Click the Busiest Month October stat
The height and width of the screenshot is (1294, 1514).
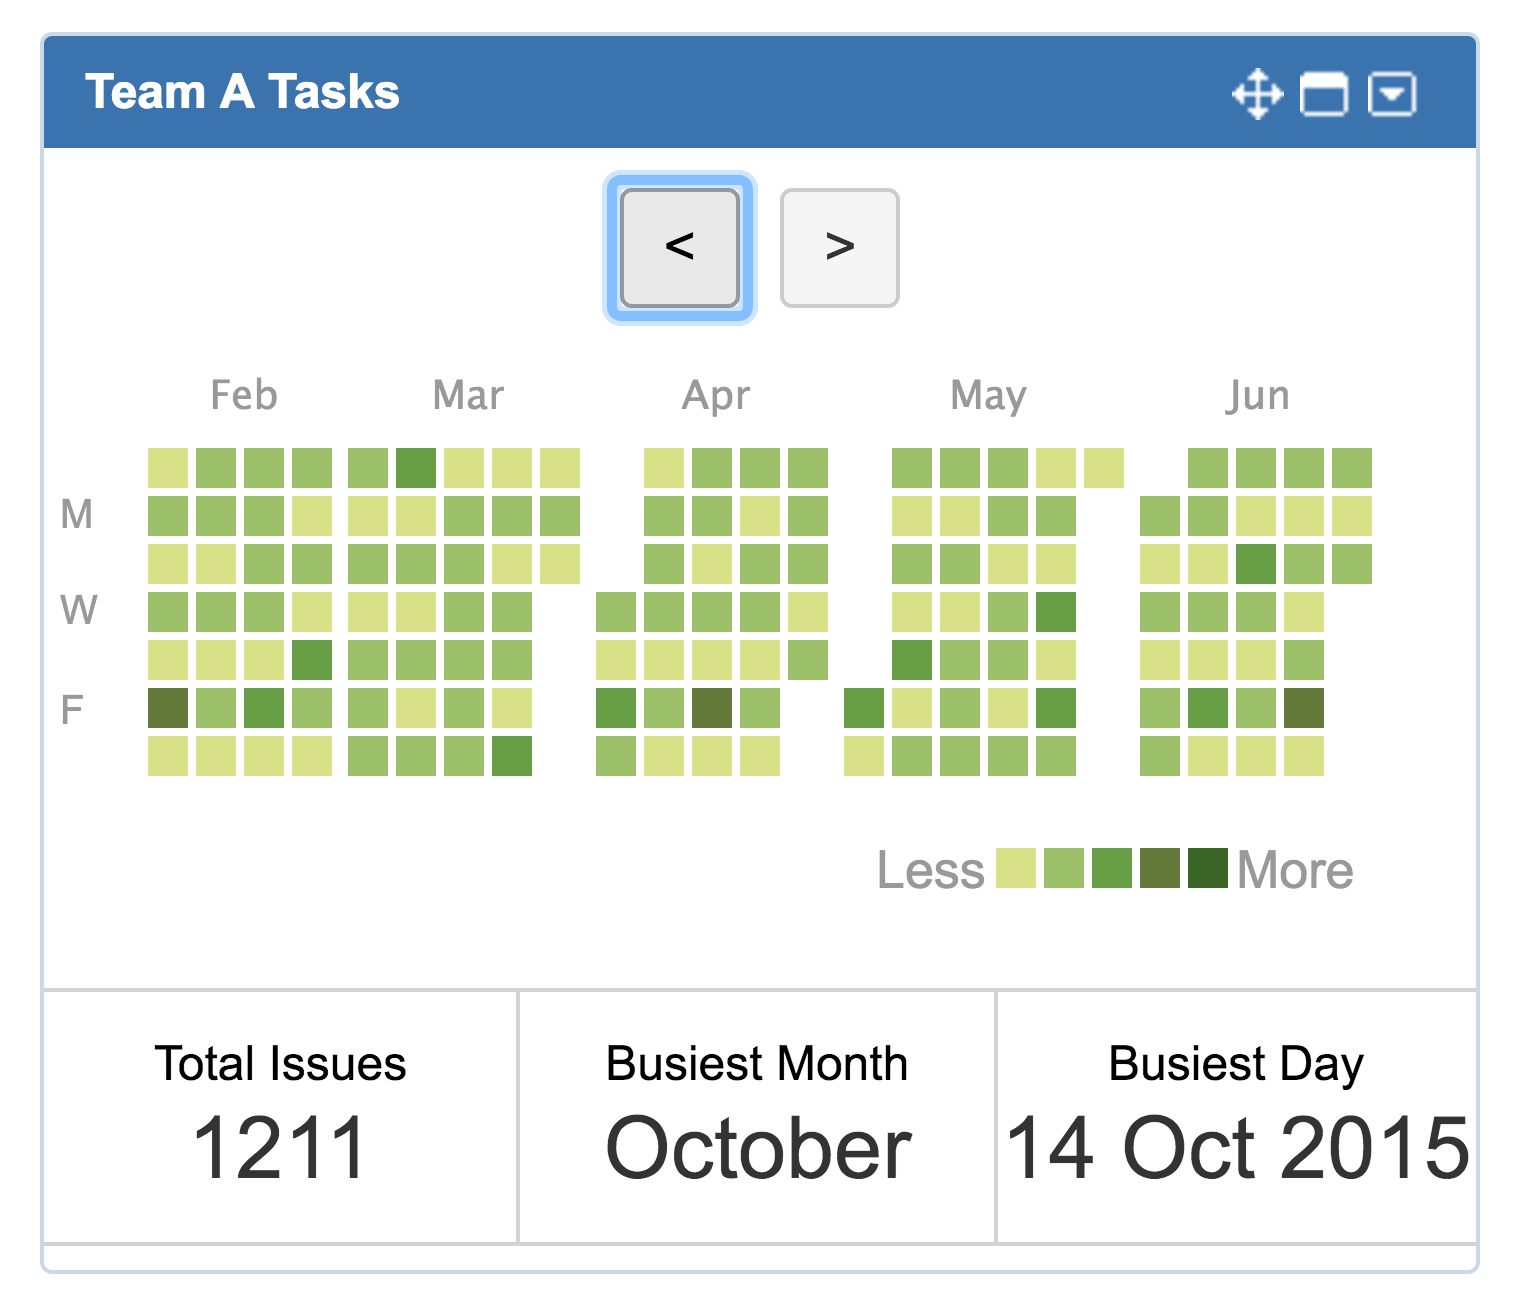(x=757, y=1116)
